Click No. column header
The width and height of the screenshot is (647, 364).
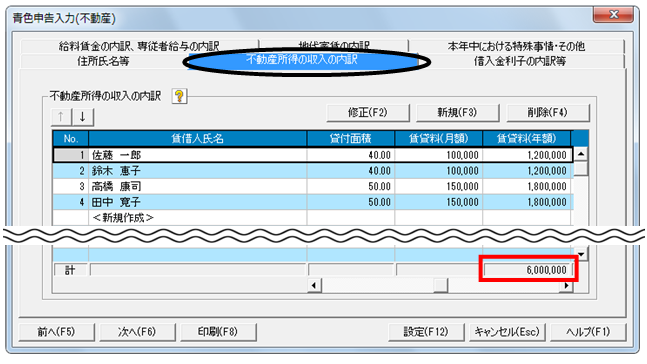[x=71, y=139]
